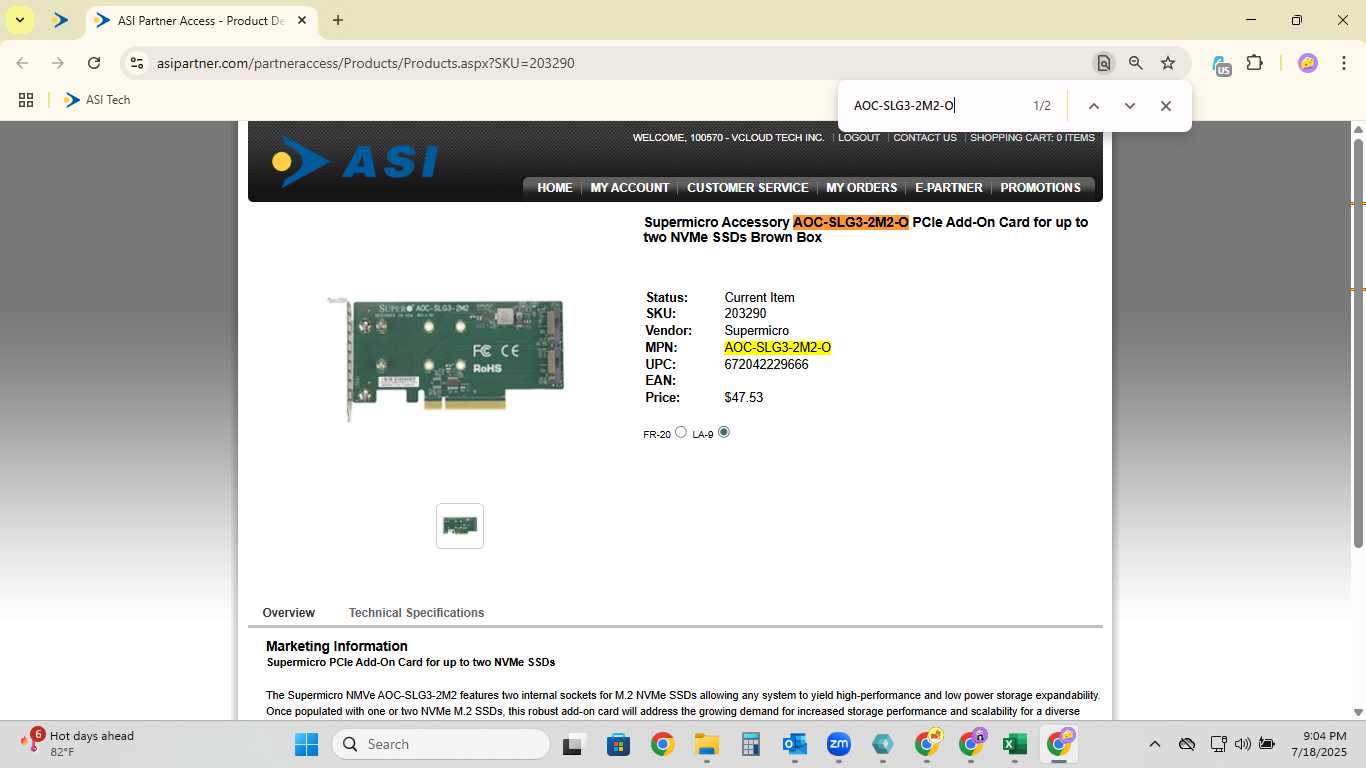Open Calculator from the taskbar
This screenshot has width=1366, height=768.
pyautogui.click(x=751, y=744)
